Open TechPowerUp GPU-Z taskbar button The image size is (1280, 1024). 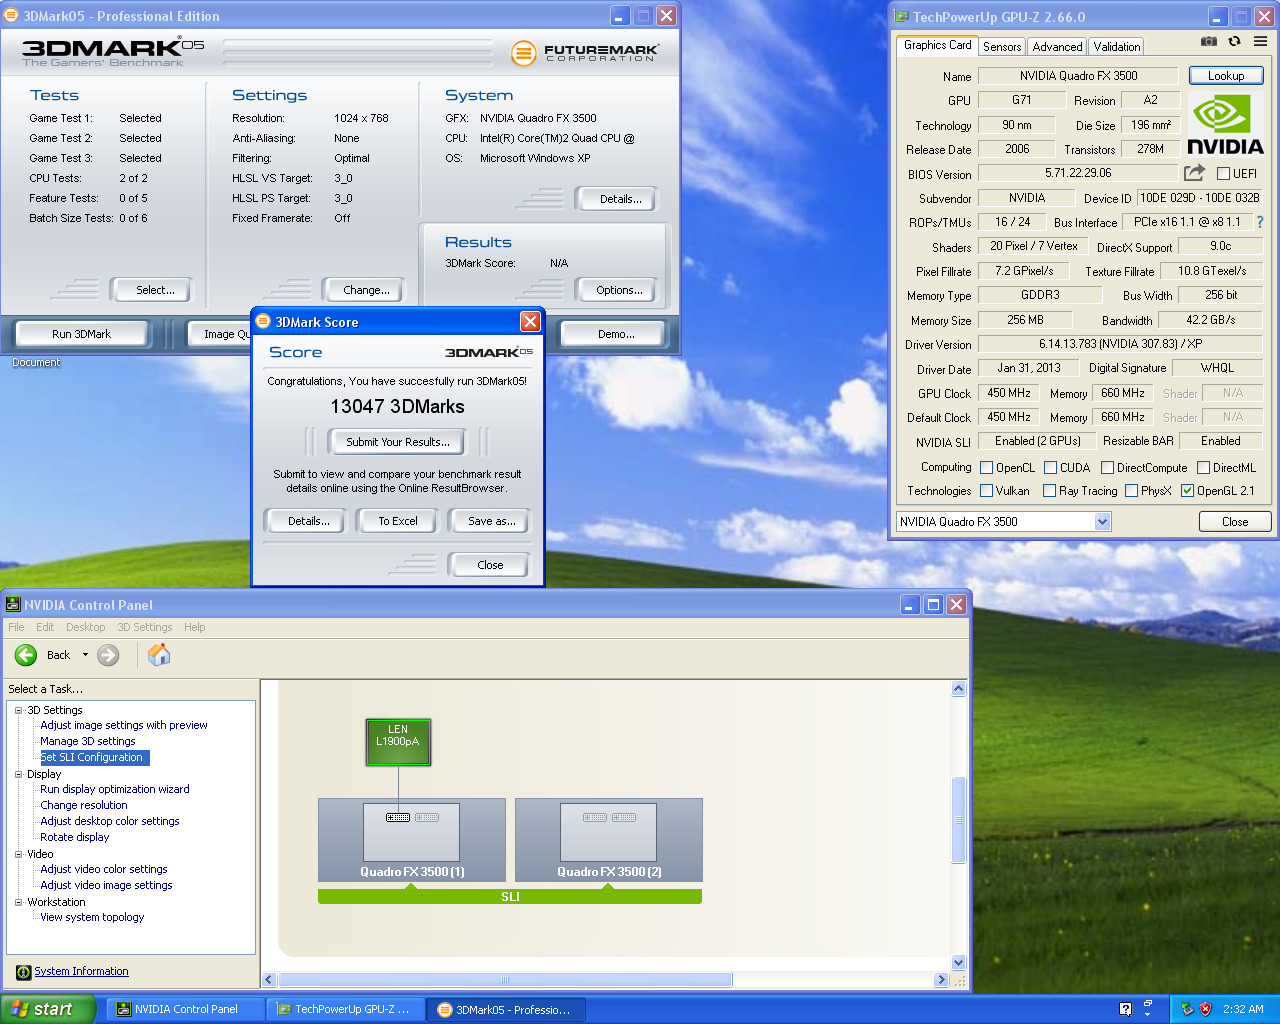coord(346,1009)
